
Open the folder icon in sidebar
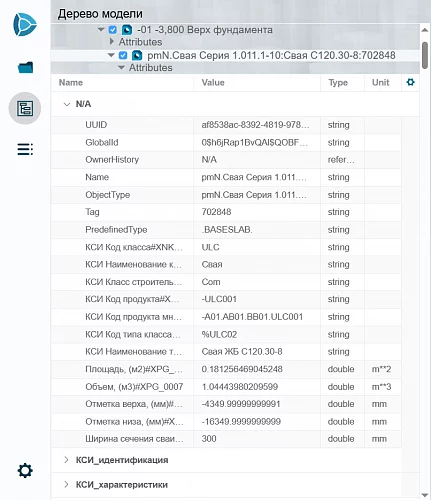(25, 68)
